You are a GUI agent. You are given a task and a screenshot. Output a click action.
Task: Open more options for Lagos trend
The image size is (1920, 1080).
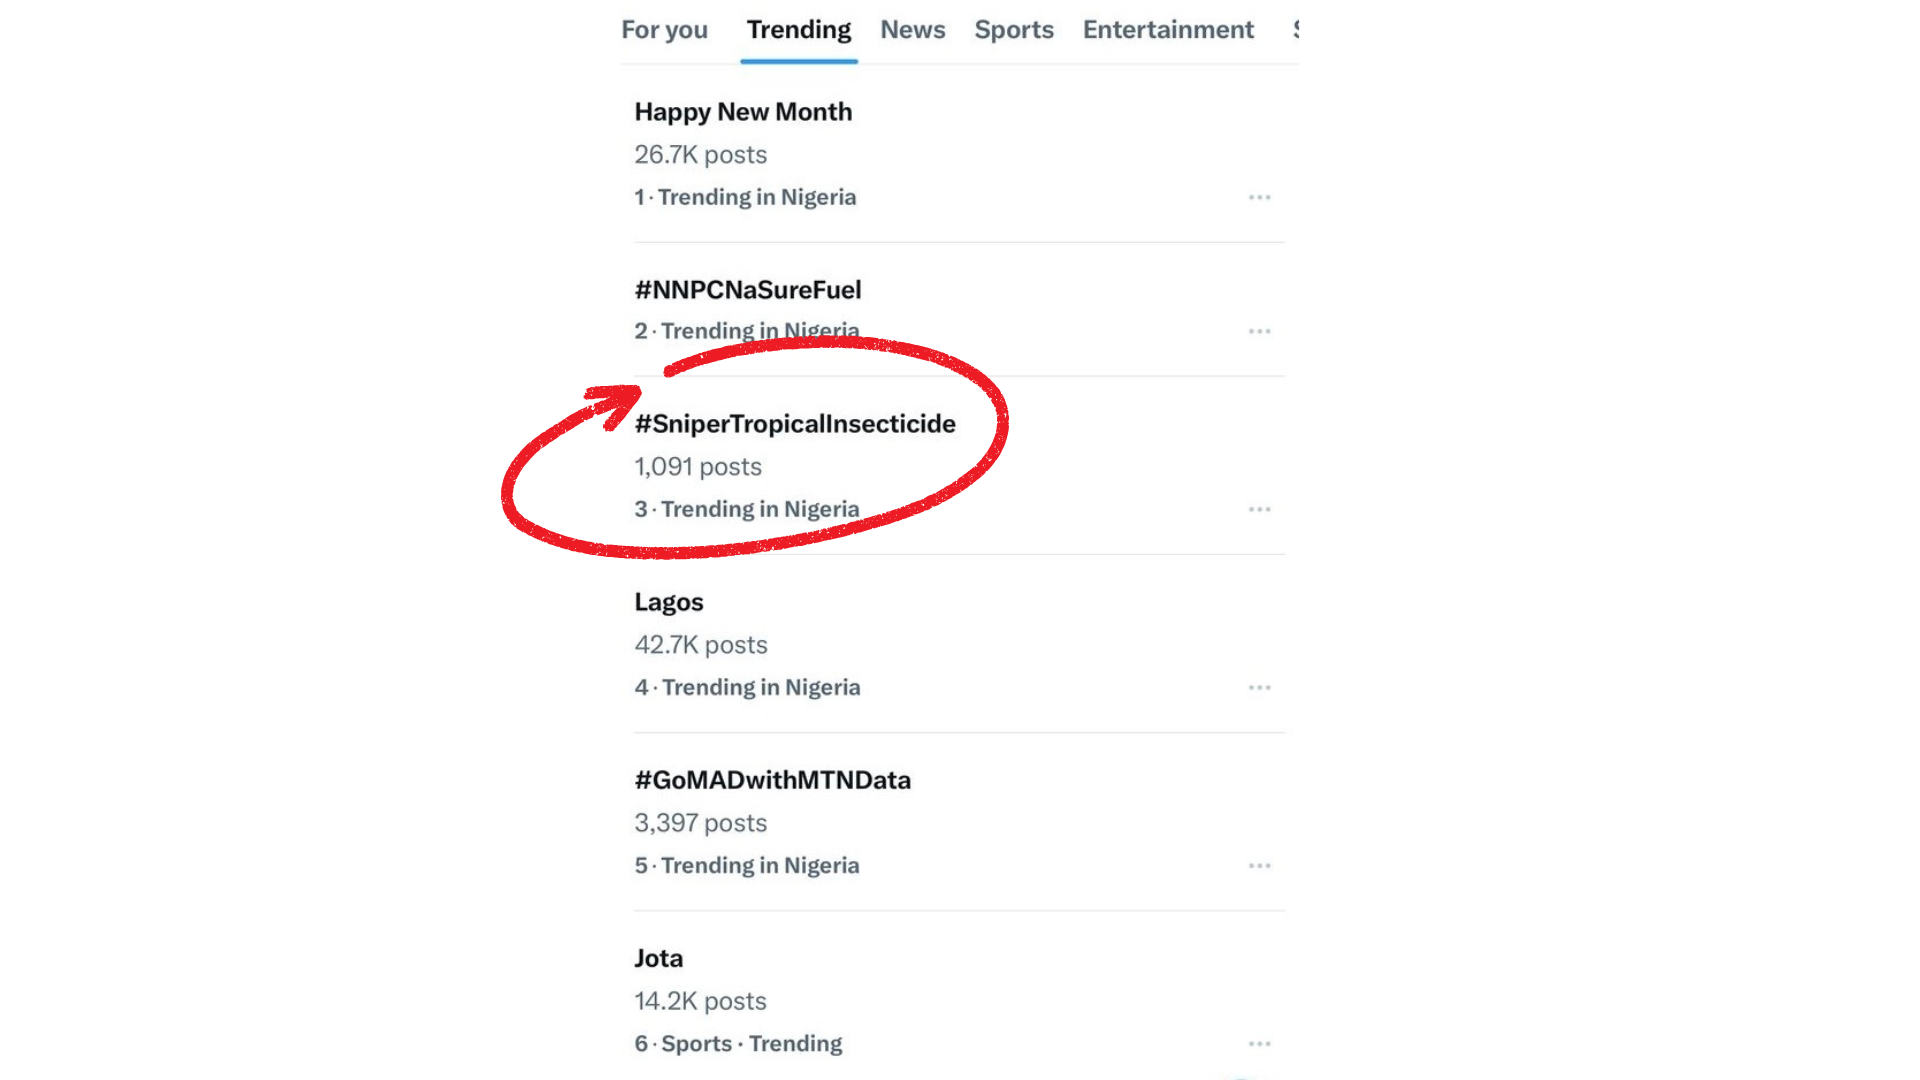click(1259, 688)
